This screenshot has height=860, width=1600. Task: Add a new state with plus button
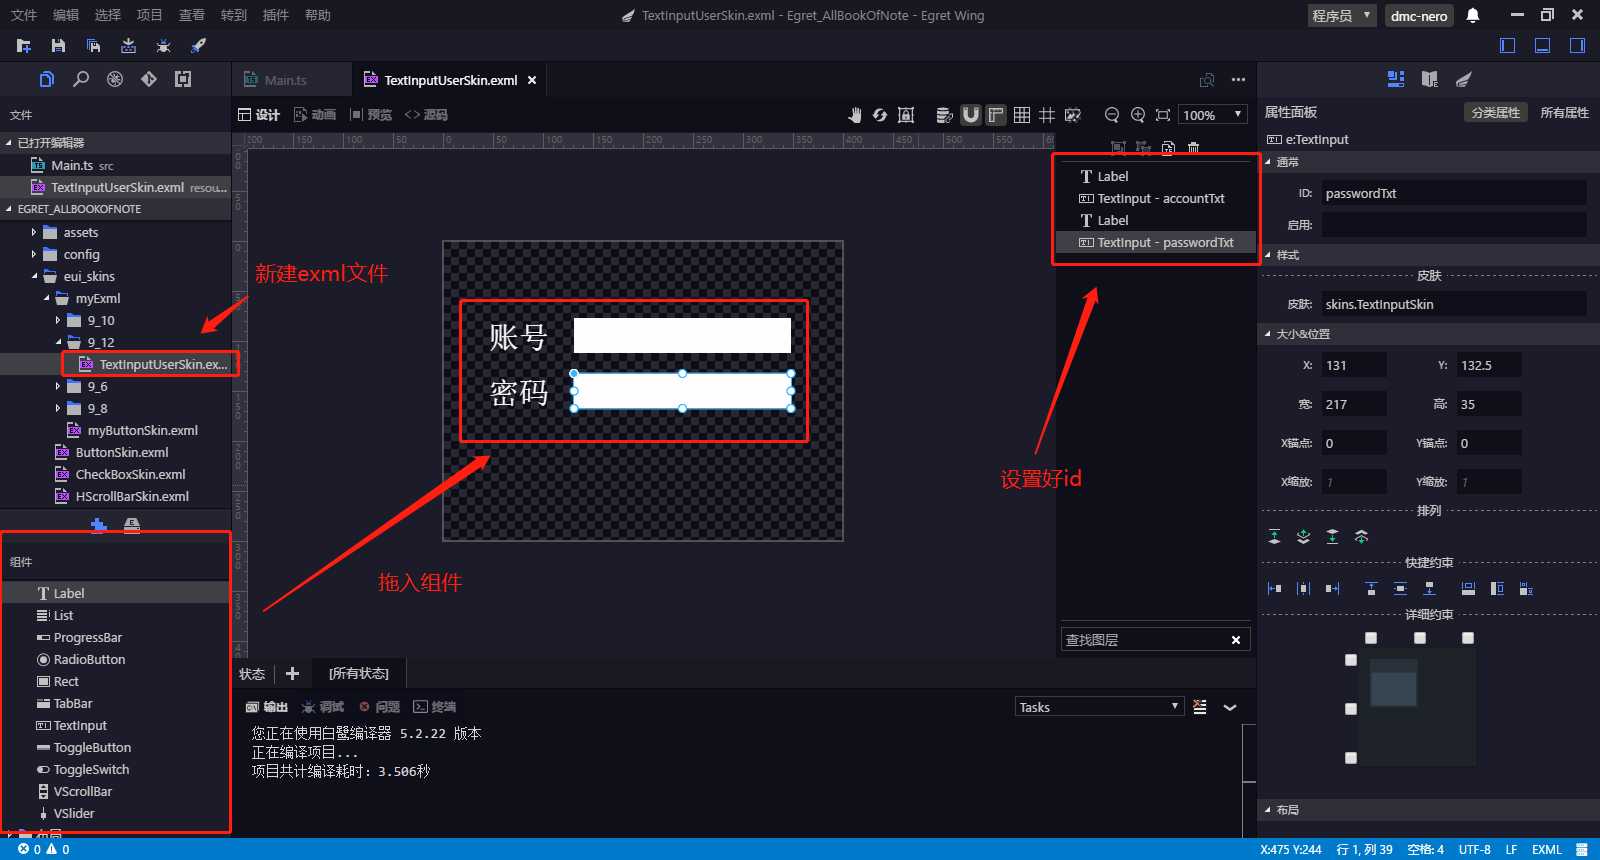(x=292, y=674)
